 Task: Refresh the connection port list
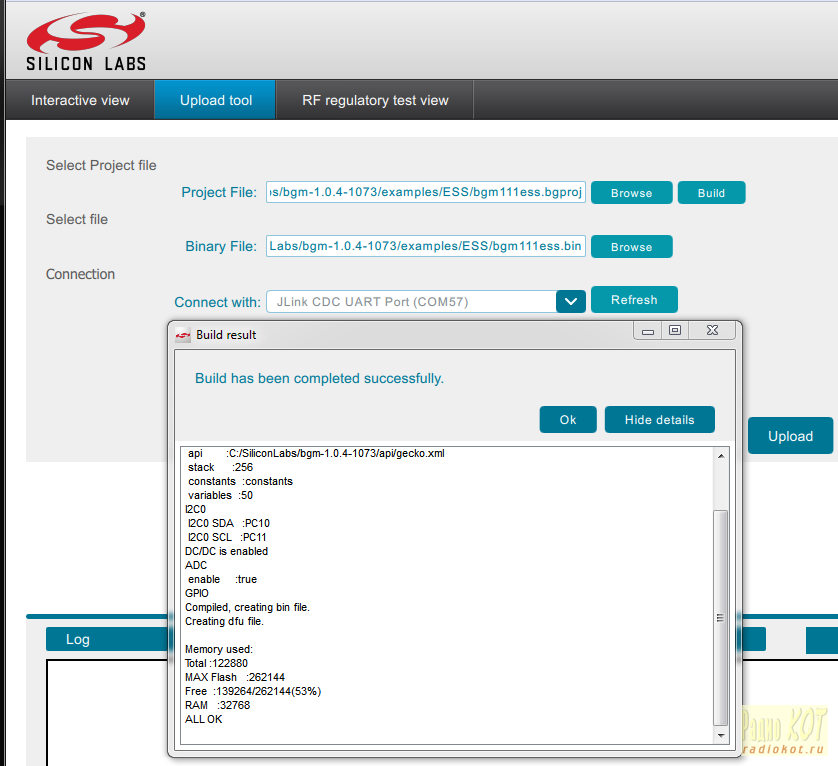point(634,300)
